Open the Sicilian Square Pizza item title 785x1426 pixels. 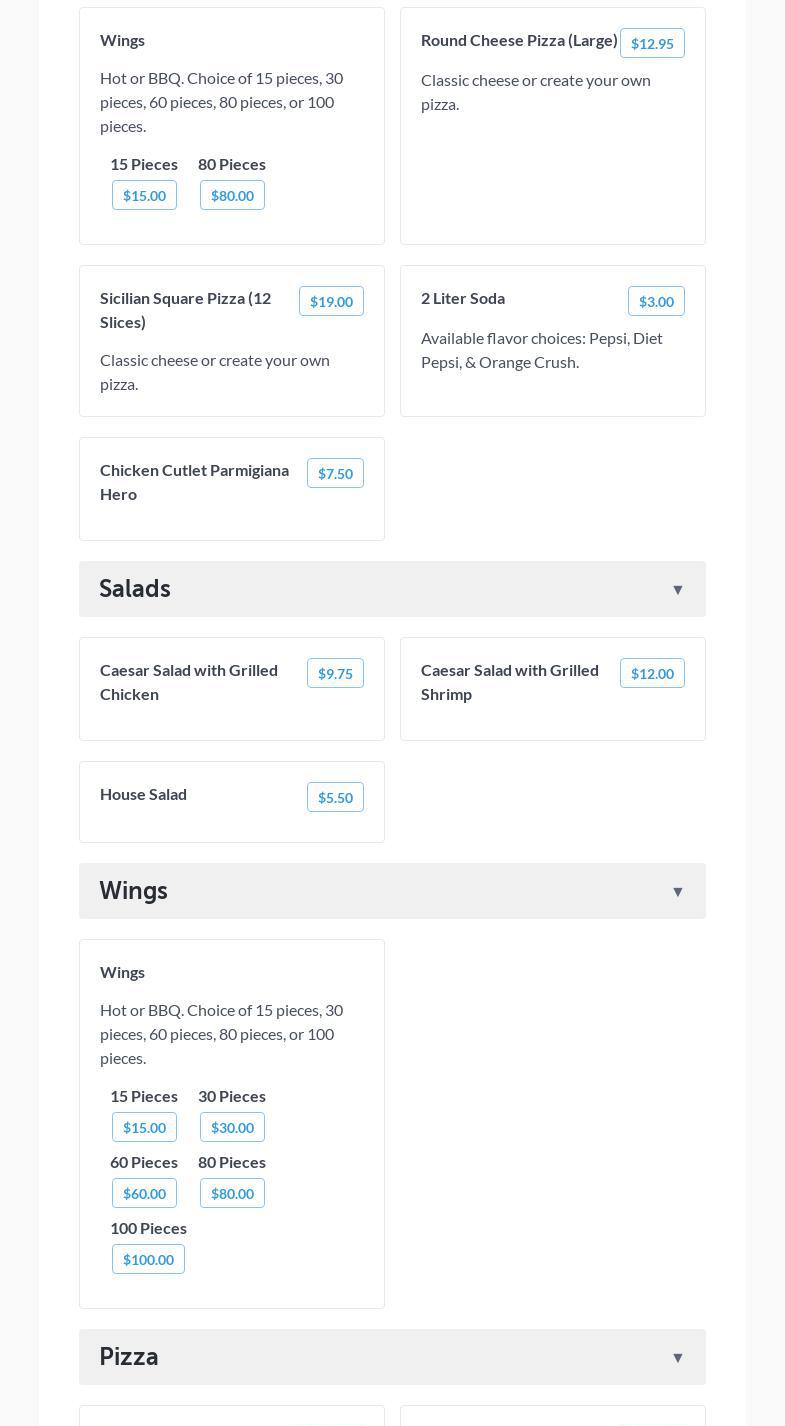pyautogui.click(x=186, y=310)
